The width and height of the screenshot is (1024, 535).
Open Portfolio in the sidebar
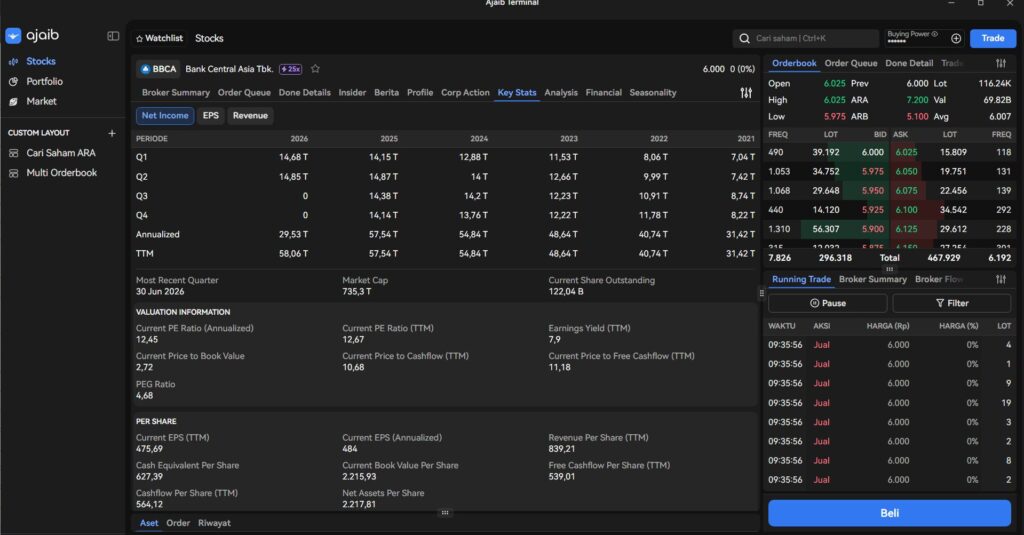(x=44, y=81)
